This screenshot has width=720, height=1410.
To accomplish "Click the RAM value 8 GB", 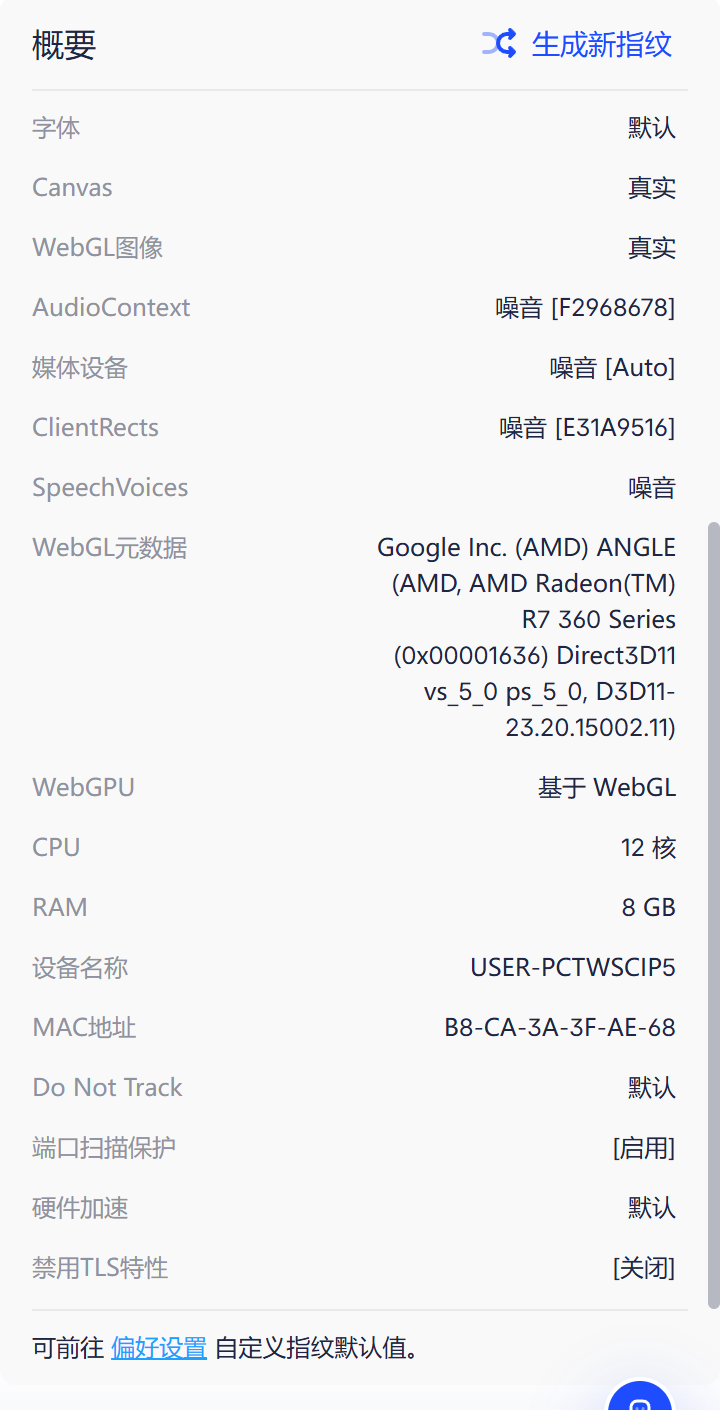I will tap(648, 908).
